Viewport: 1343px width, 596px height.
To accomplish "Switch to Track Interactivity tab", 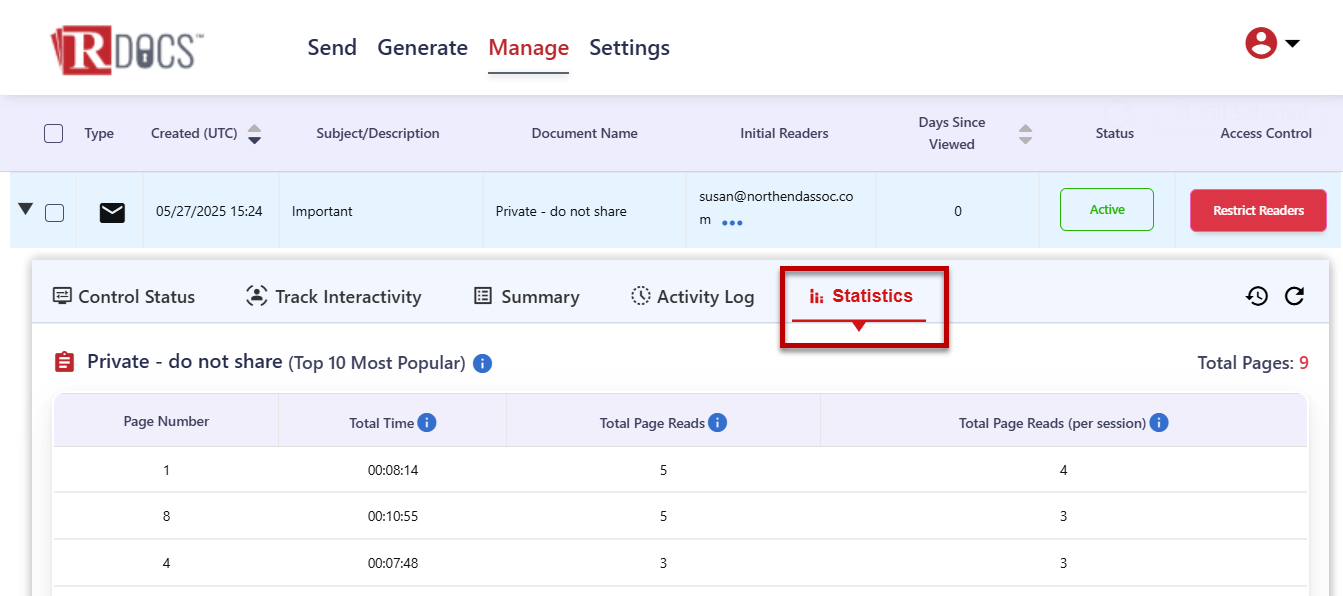I will (x=334, y=297).
